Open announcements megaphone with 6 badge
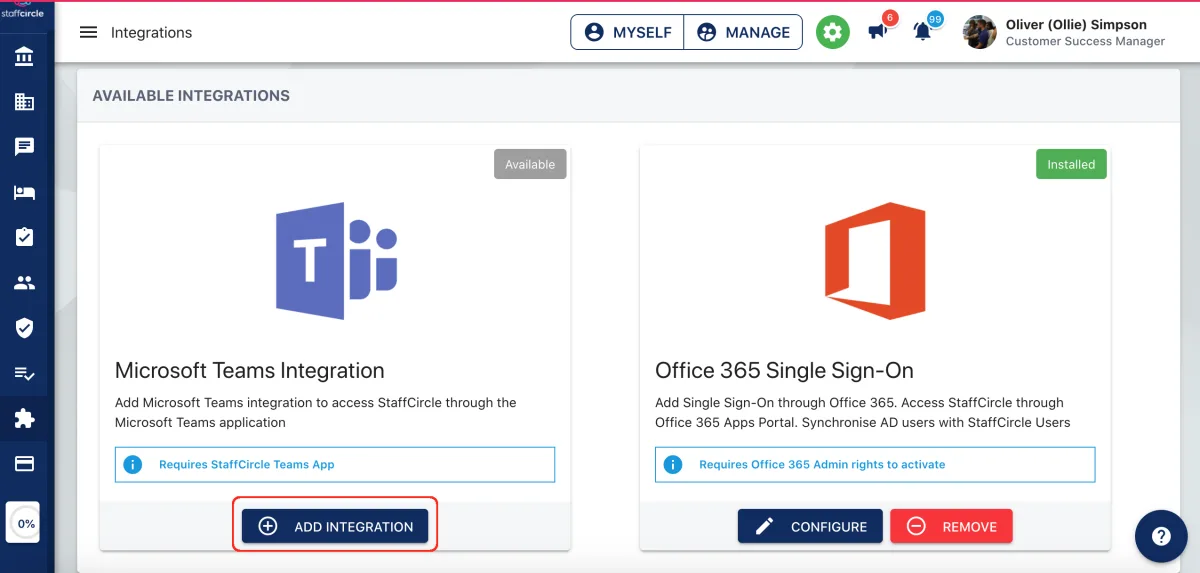The height and width of the screenshot is (573, 1200). [x=879, y=30]
